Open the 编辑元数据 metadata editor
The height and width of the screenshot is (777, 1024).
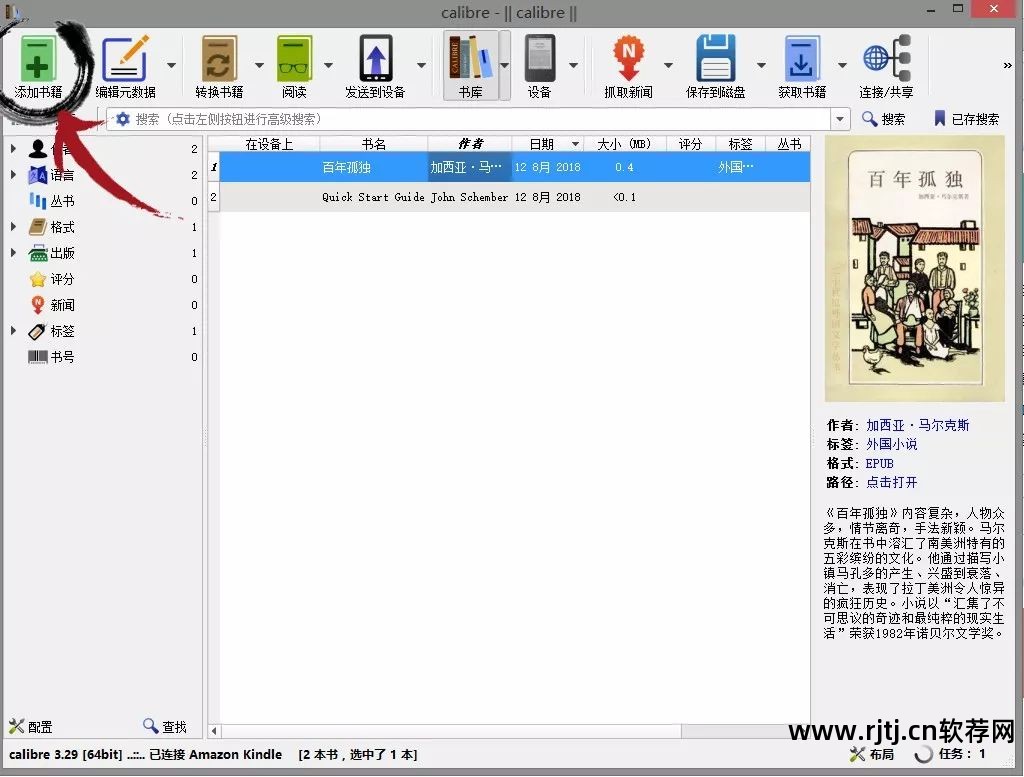pos(126,65)
